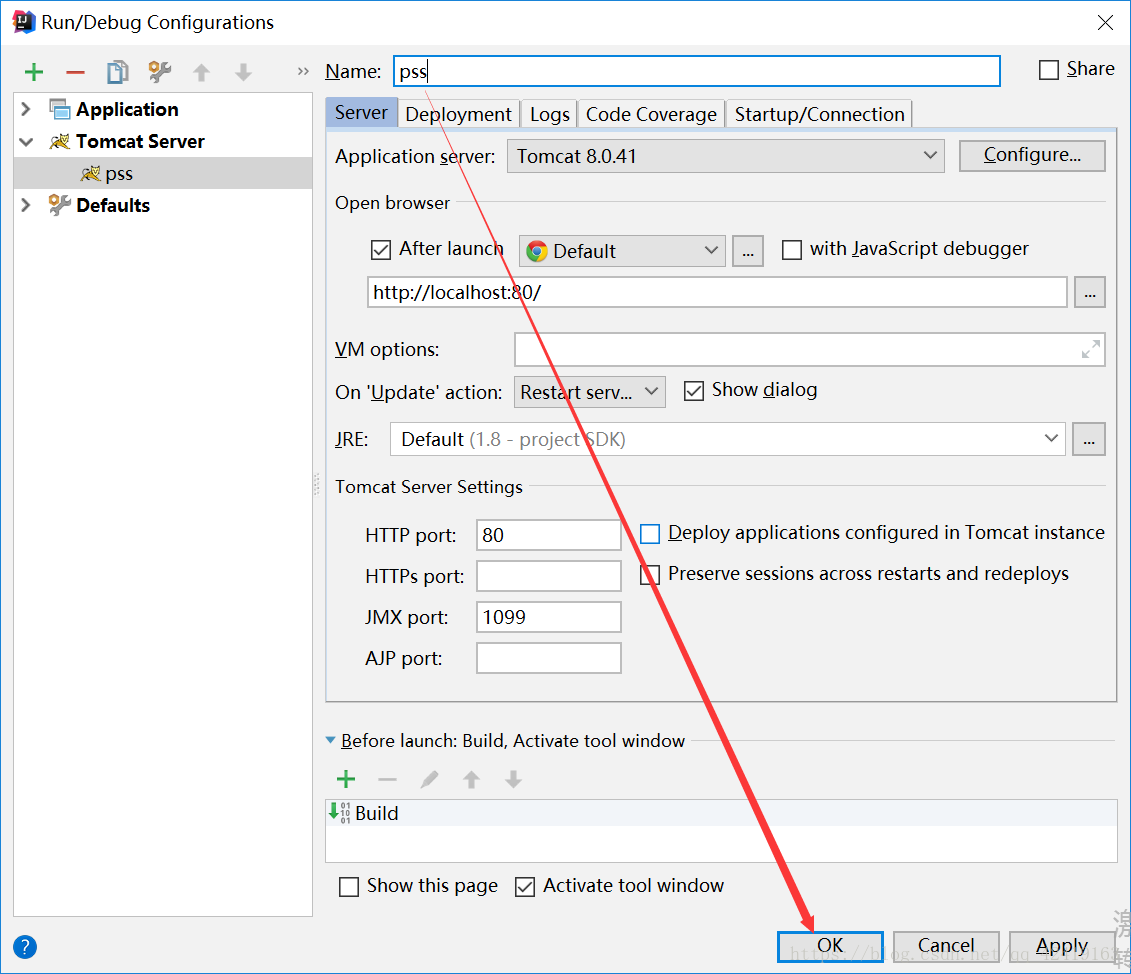Image resolution: width=1131 pixels, height=974 pixels.
Task: Show more toolbar actions chevron
Action: coord(303,71)
